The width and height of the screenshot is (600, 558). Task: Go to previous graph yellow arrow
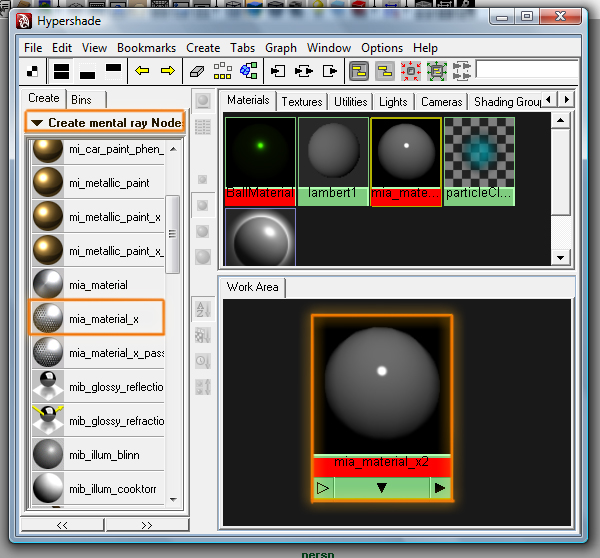(x=142, y=71)
